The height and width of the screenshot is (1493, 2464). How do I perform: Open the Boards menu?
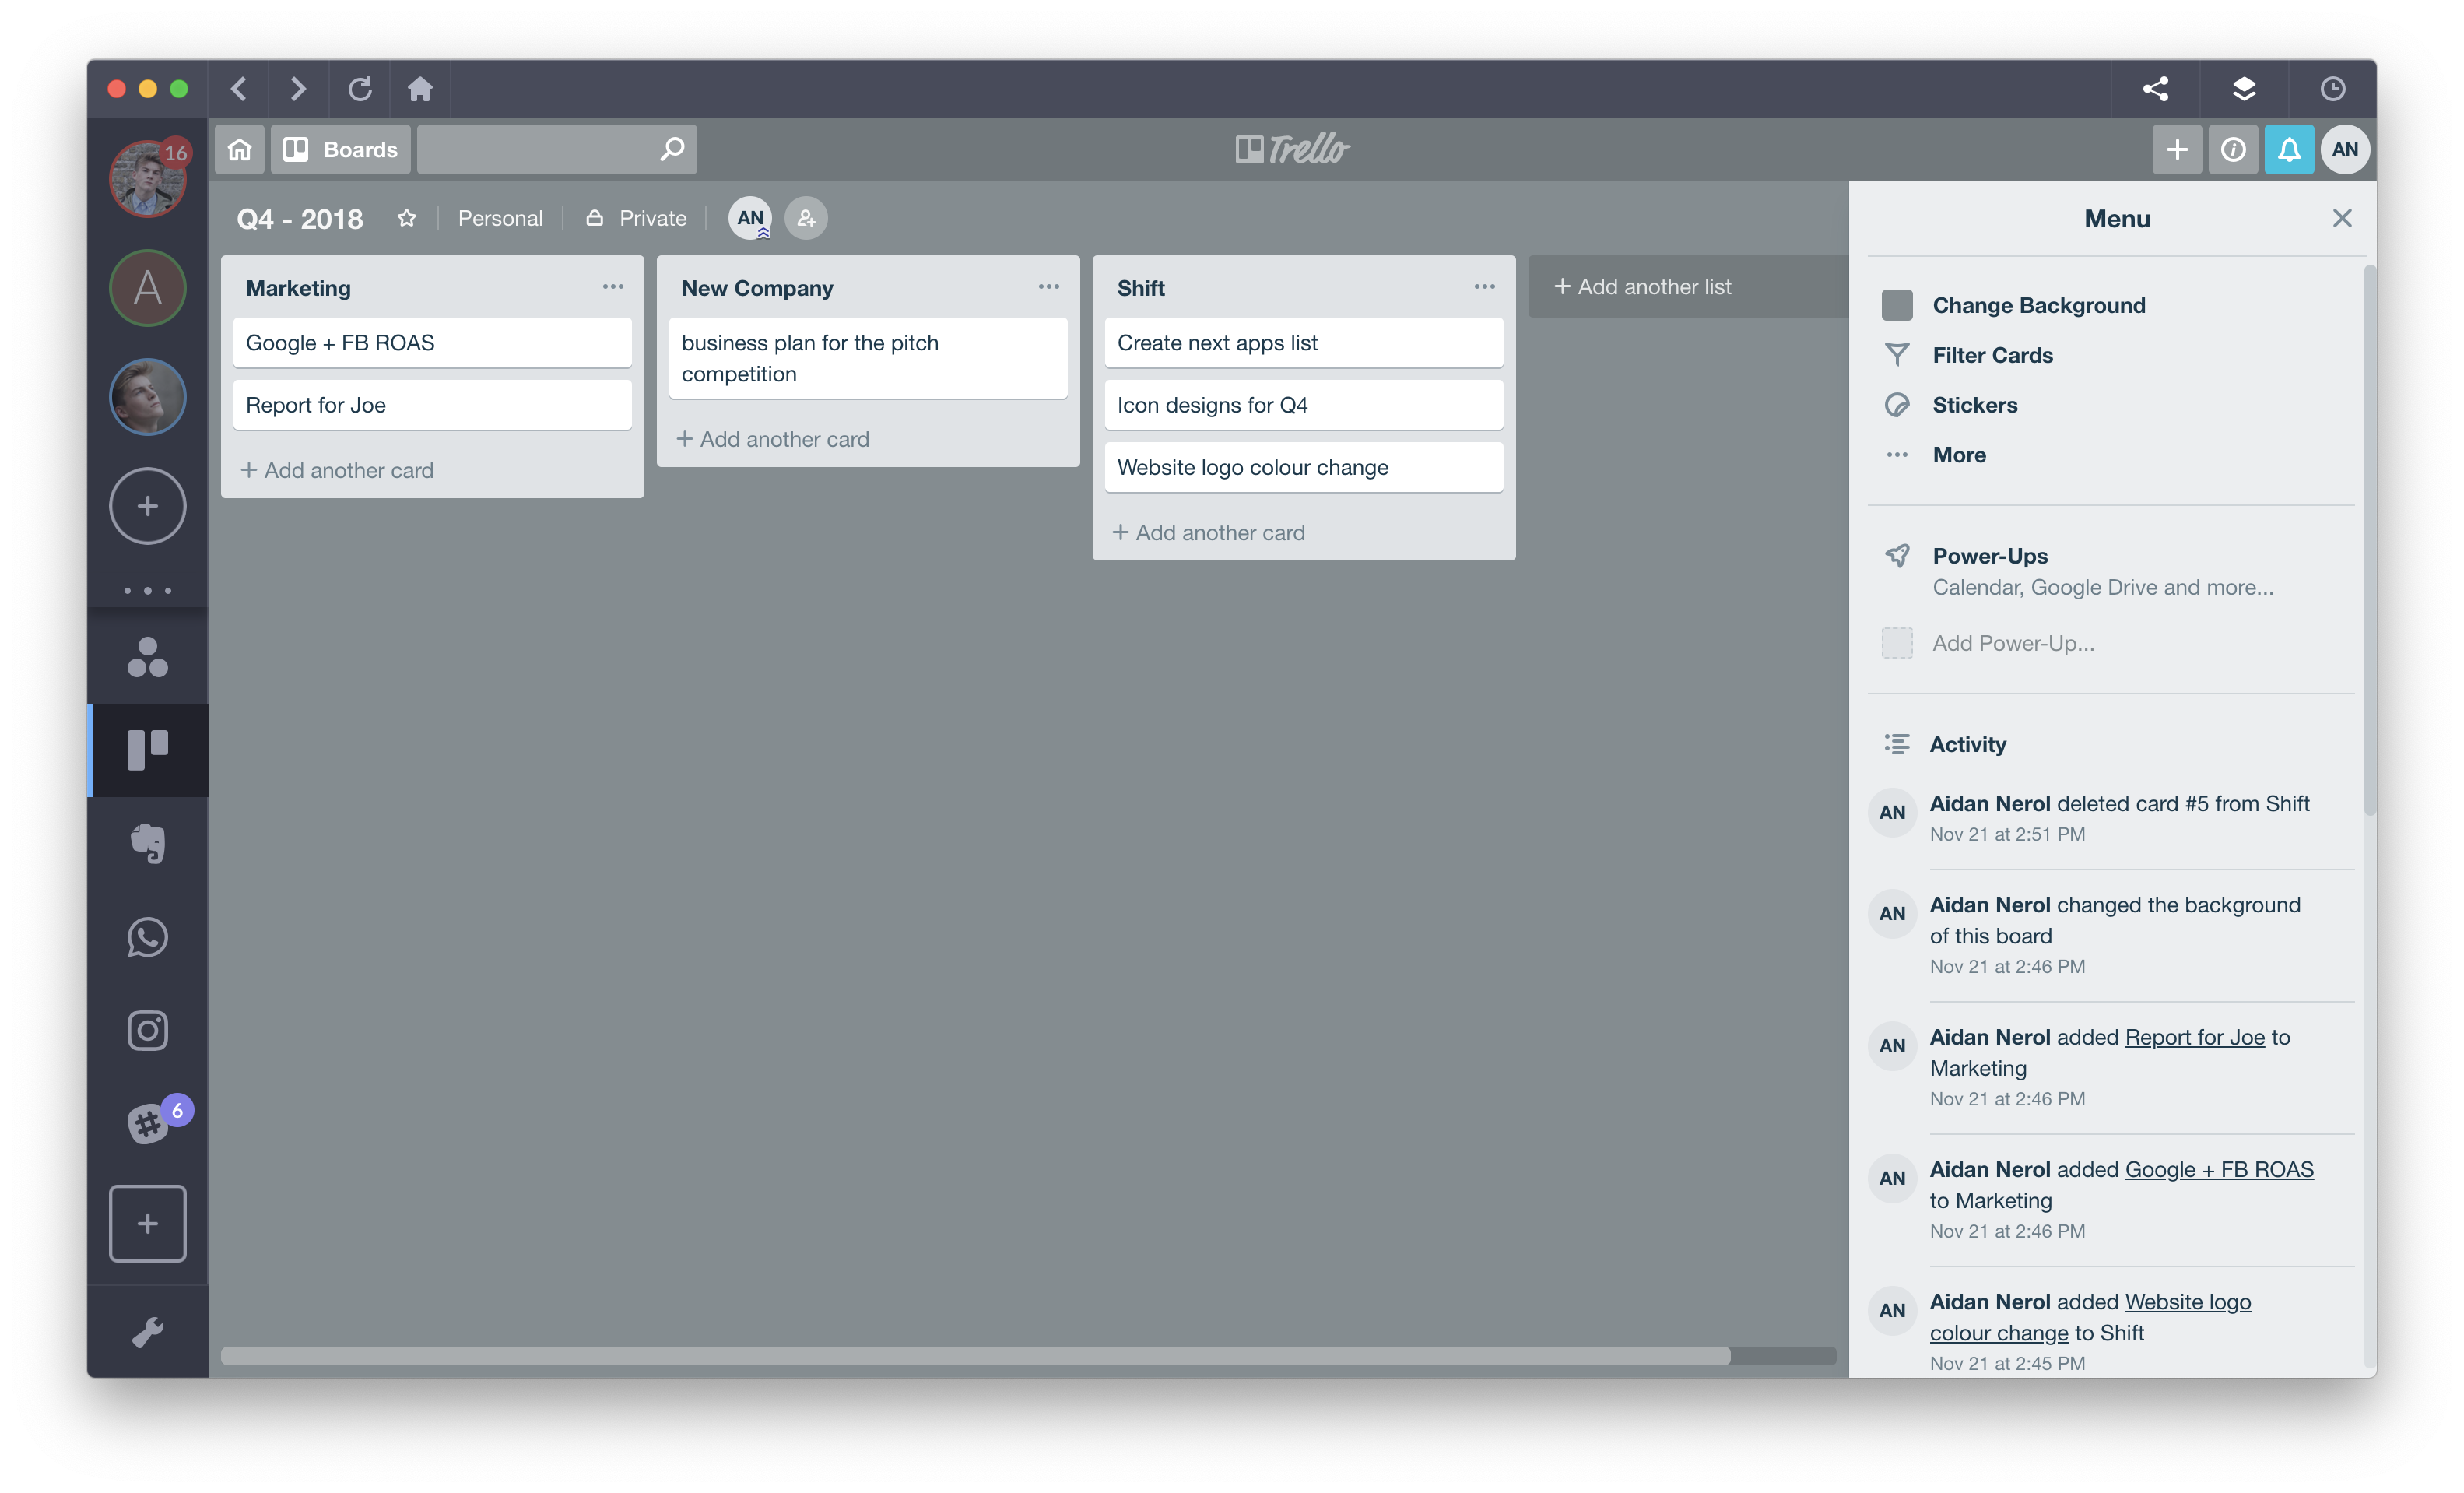341,149
